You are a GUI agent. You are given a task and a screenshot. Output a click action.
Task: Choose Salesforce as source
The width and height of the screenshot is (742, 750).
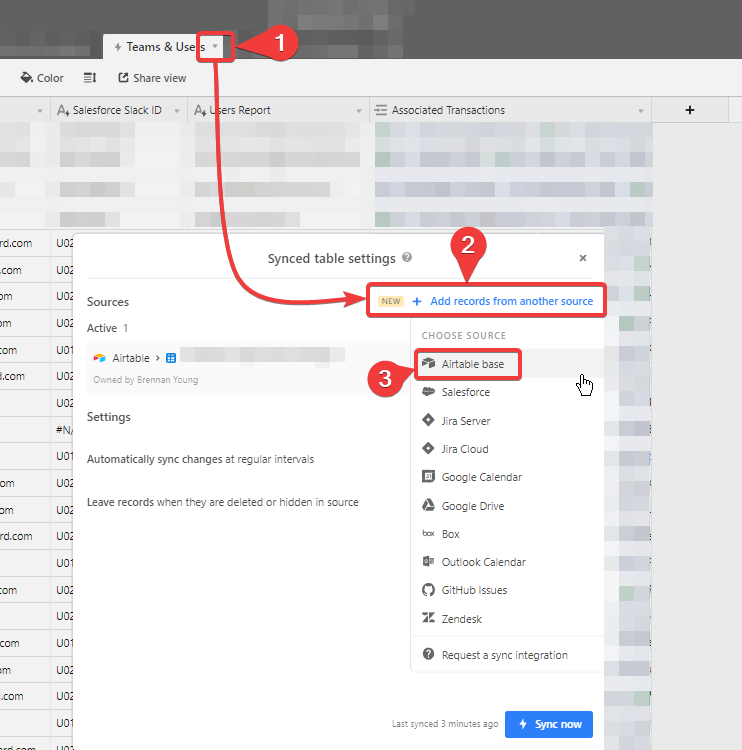click(507, 392)
